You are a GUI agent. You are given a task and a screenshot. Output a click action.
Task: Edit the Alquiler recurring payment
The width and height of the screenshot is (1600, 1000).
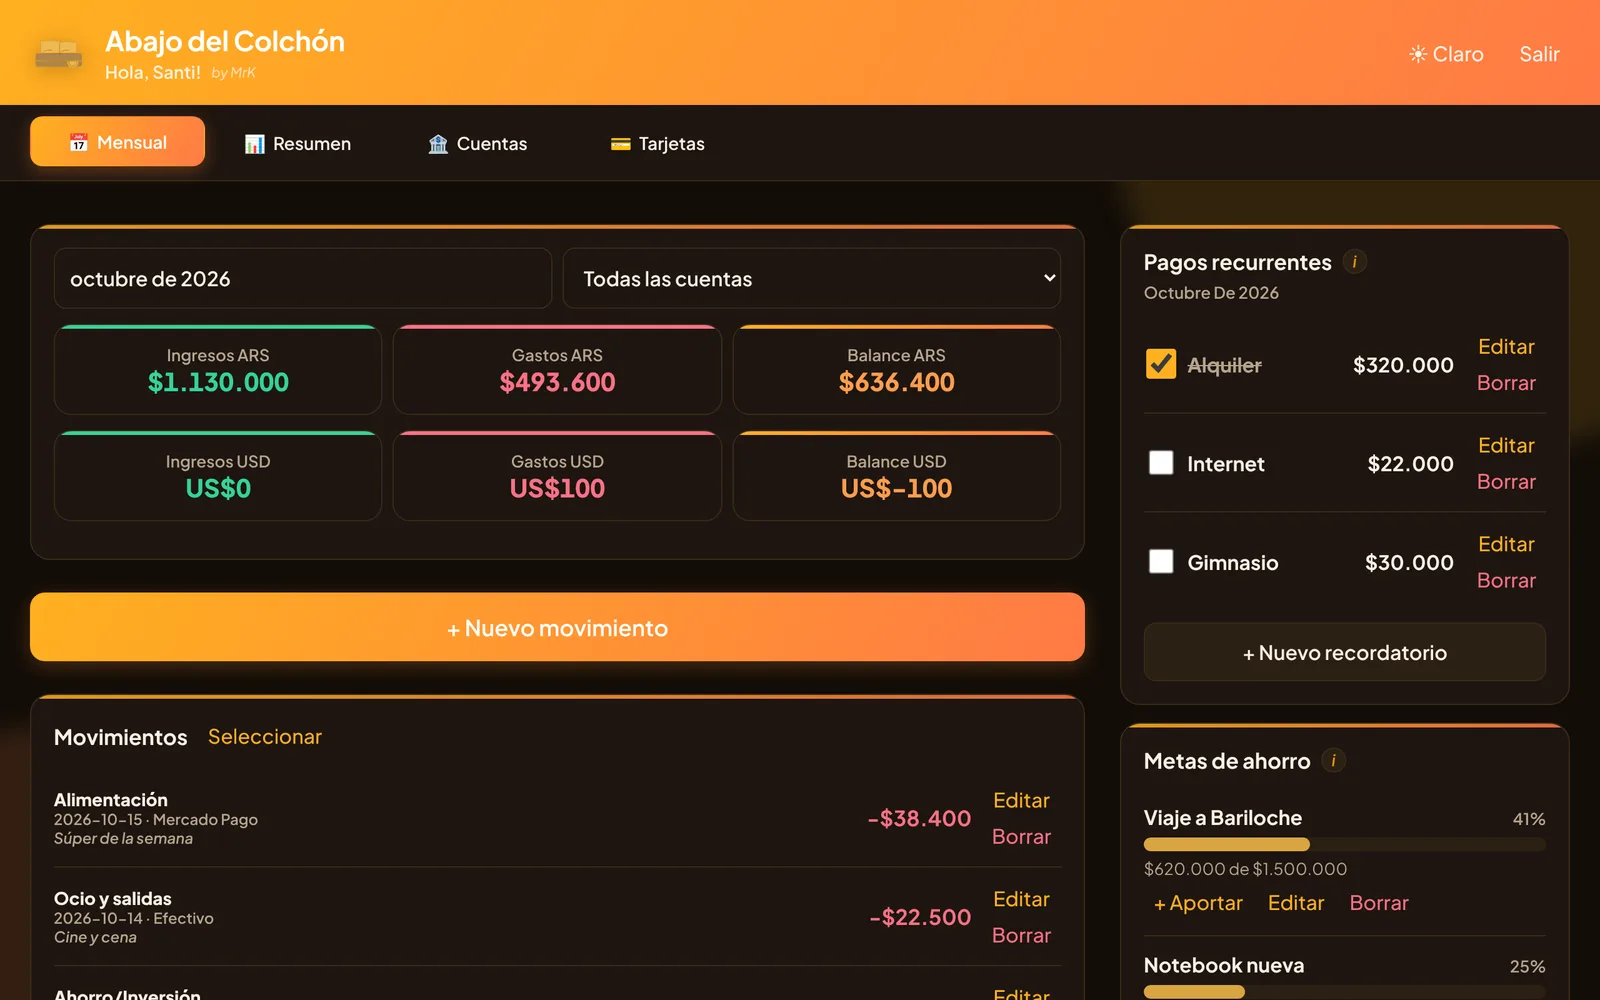pos(1506,347)
